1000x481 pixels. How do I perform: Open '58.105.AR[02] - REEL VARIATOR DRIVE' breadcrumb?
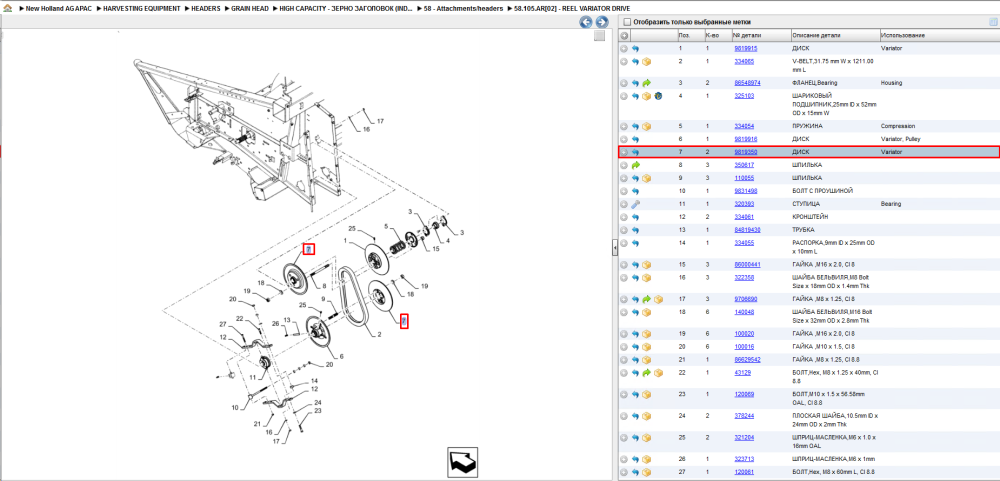pos(572,9)
